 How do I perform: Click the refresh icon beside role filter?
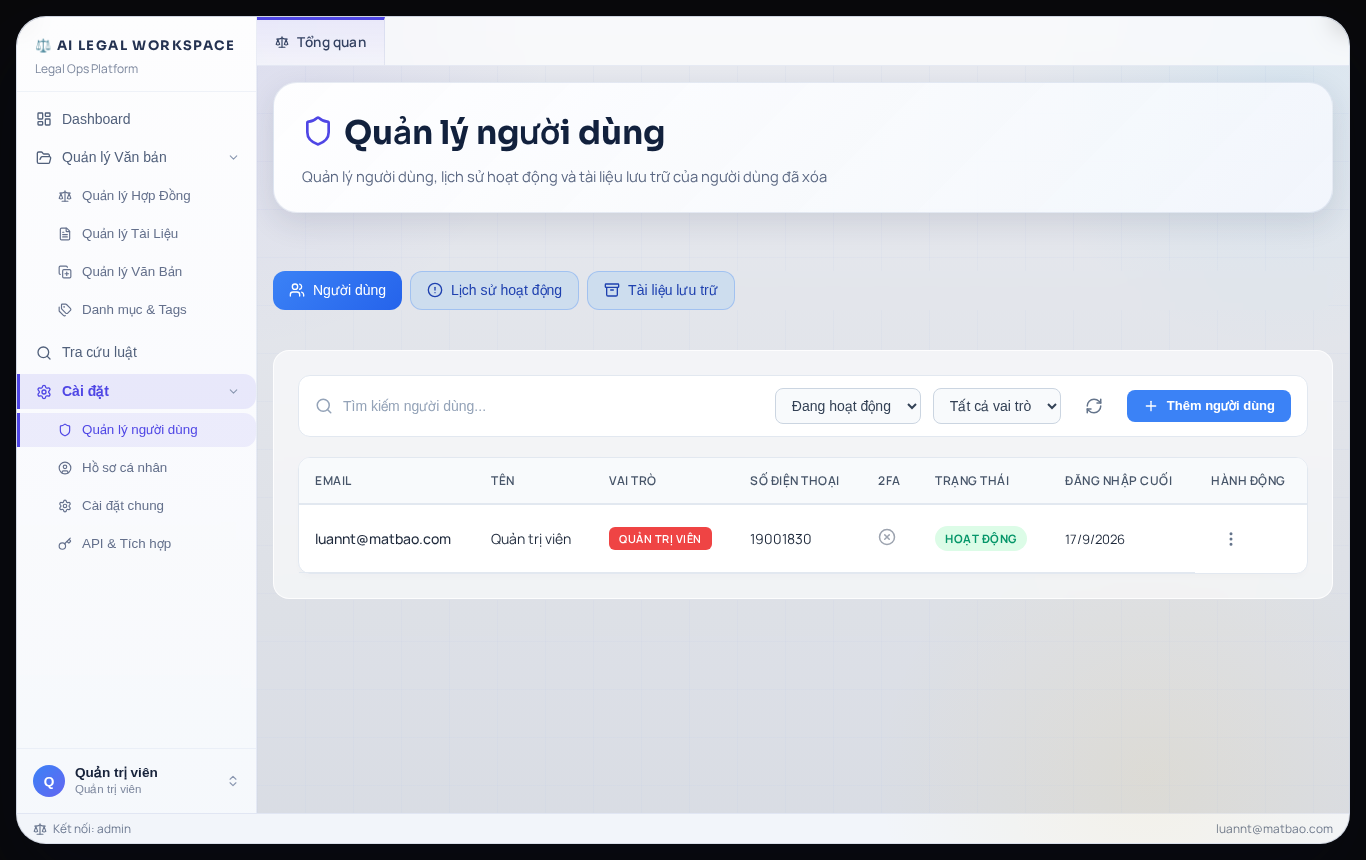pos(1094,406)
